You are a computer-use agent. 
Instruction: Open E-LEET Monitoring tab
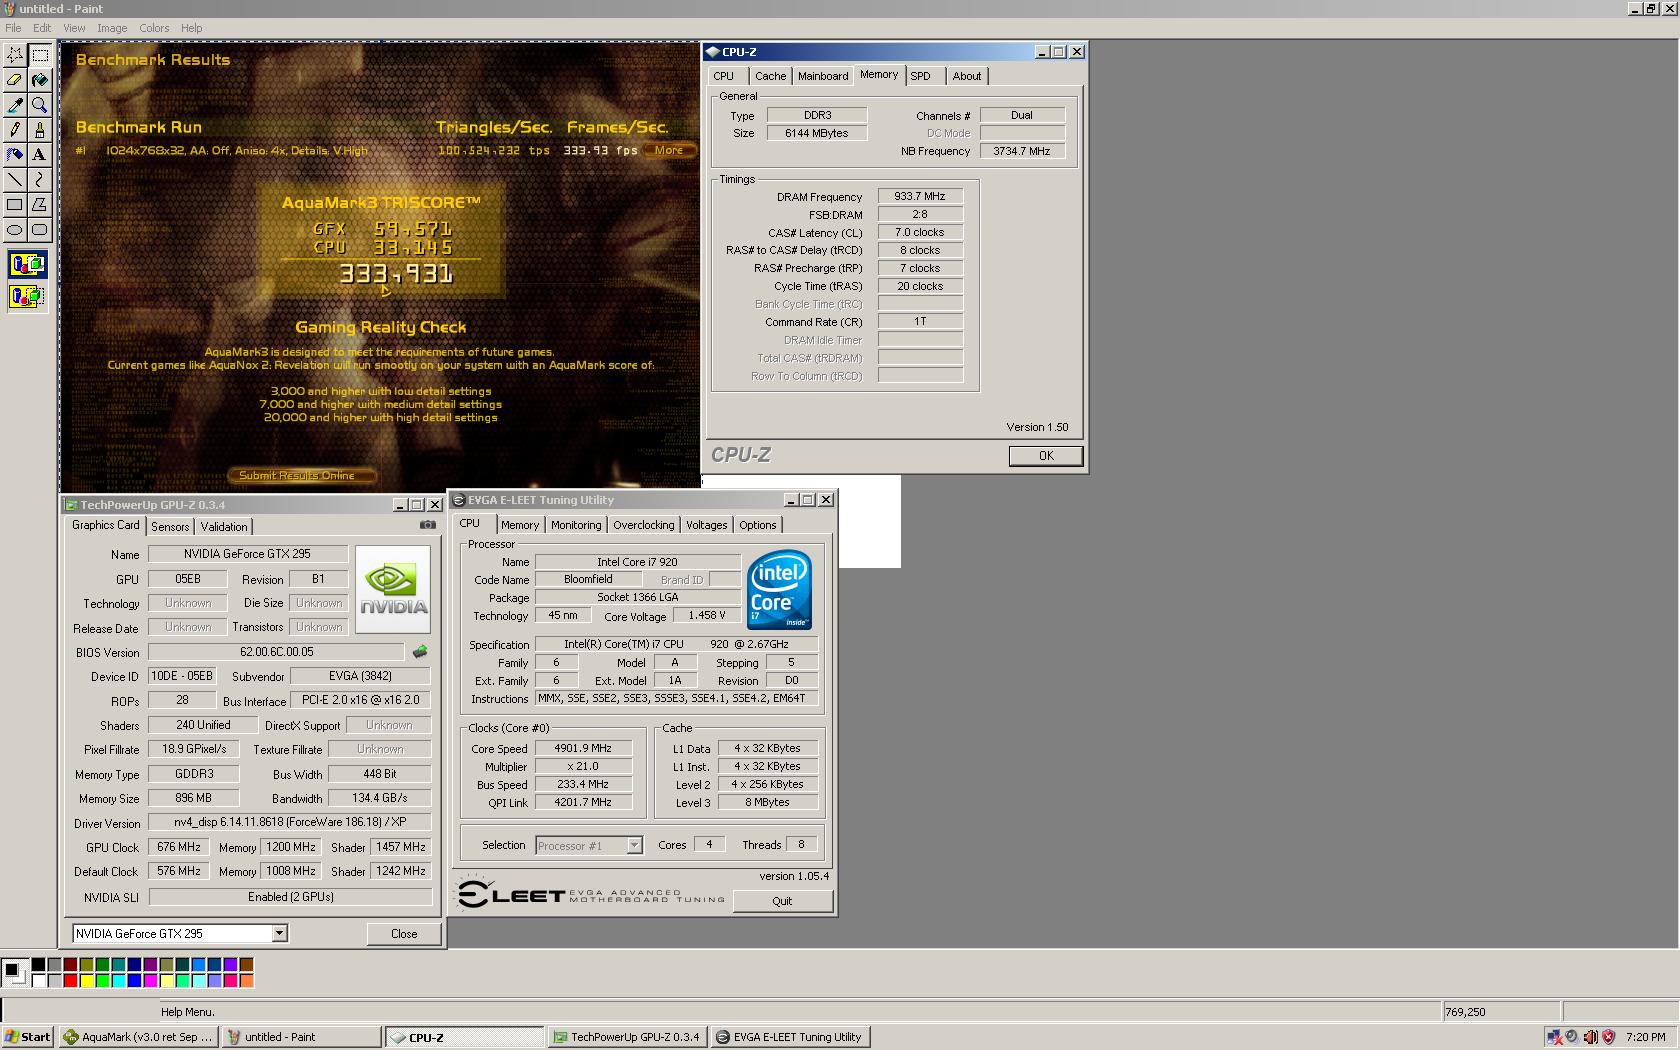point(576,525)
